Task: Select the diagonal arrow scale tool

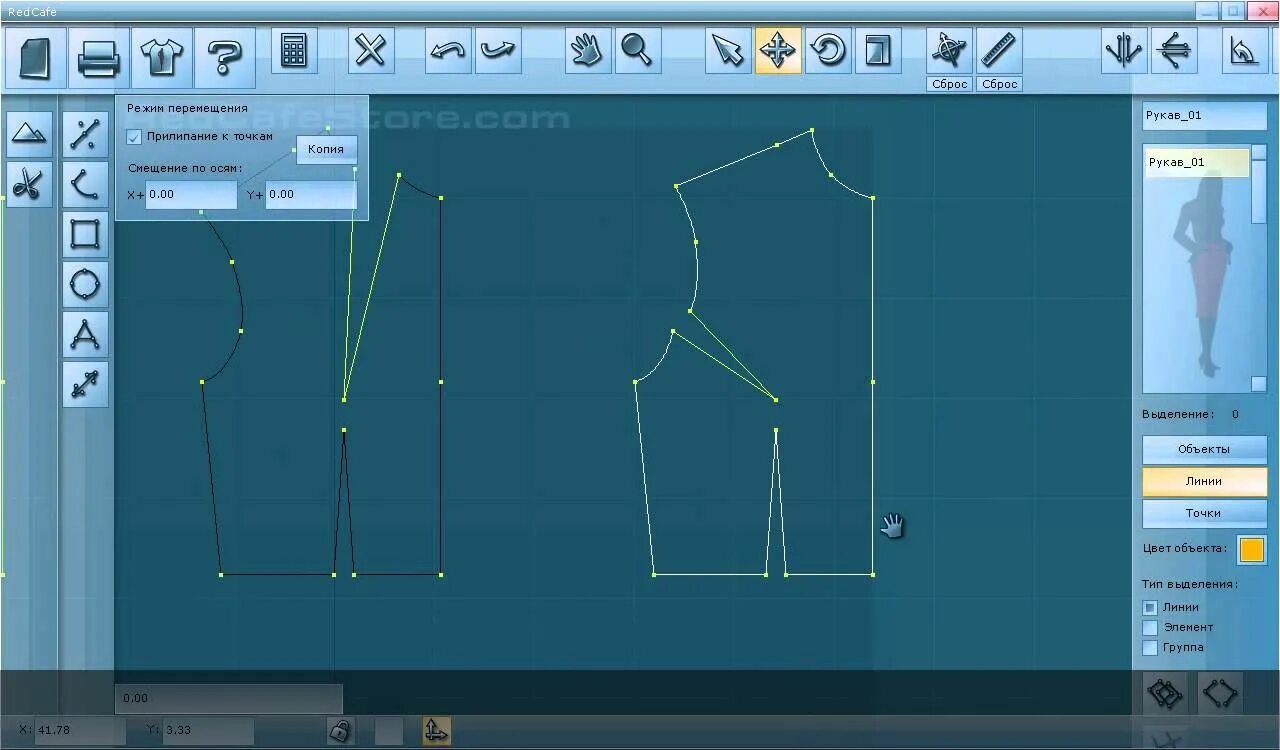Action: click(86, 384)
